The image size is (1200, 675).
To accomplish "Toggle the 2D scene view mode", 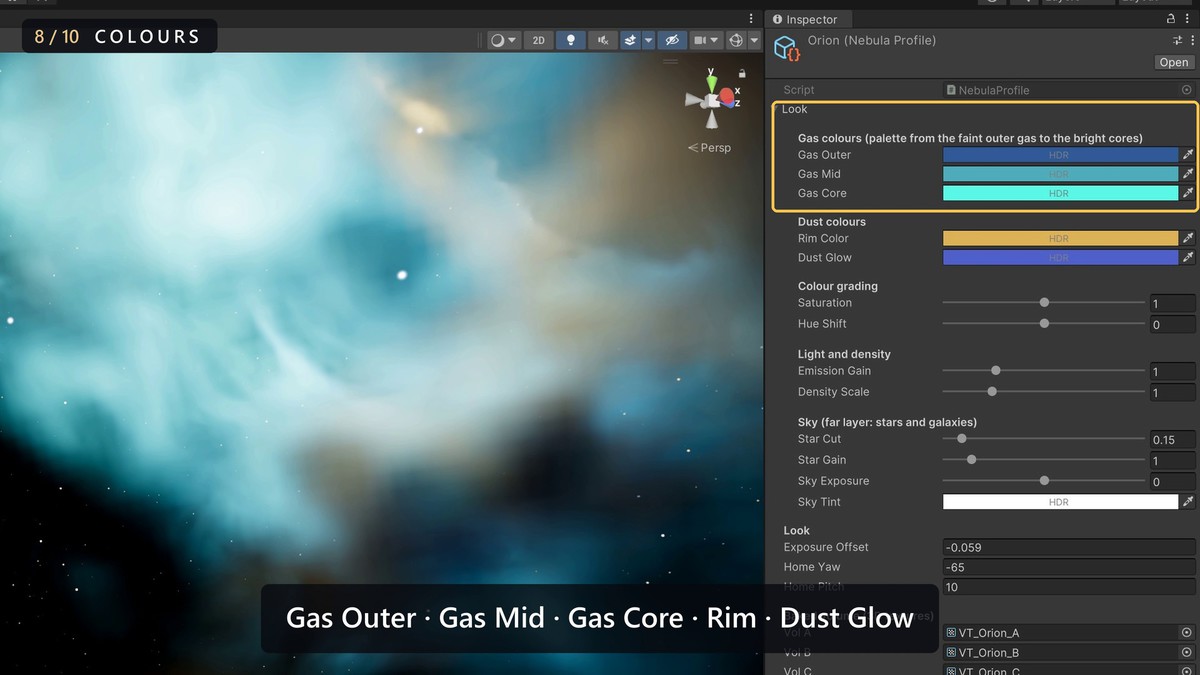I will tap(538, 40).
